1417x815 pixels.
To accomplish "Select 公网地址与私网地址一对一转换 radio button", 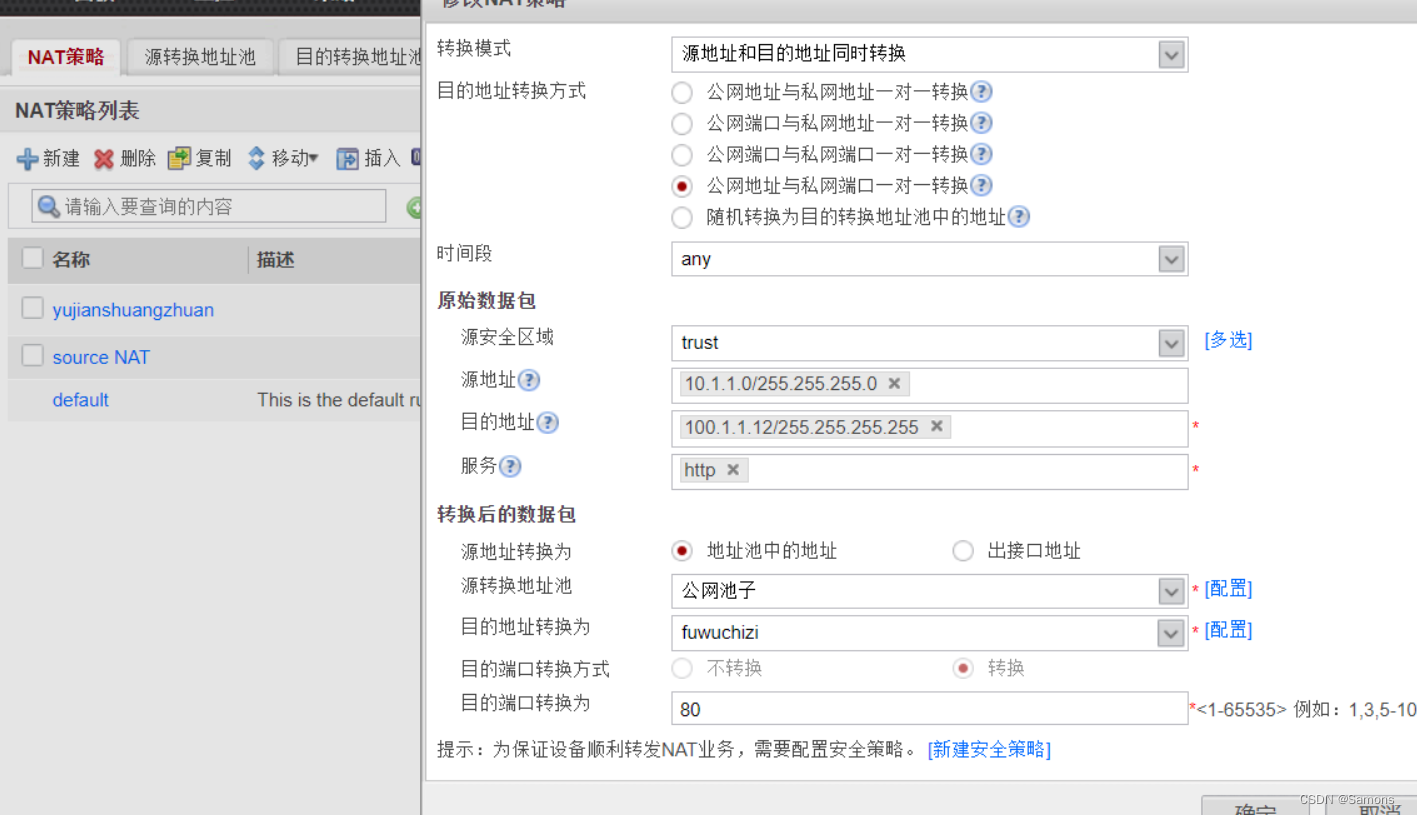I will 682,93.
